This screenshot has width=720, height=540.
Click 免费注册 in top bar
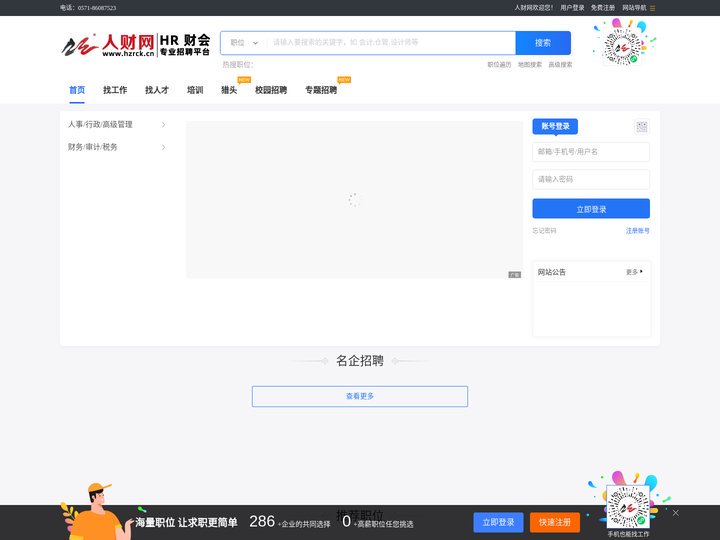[x=602, y=8]
